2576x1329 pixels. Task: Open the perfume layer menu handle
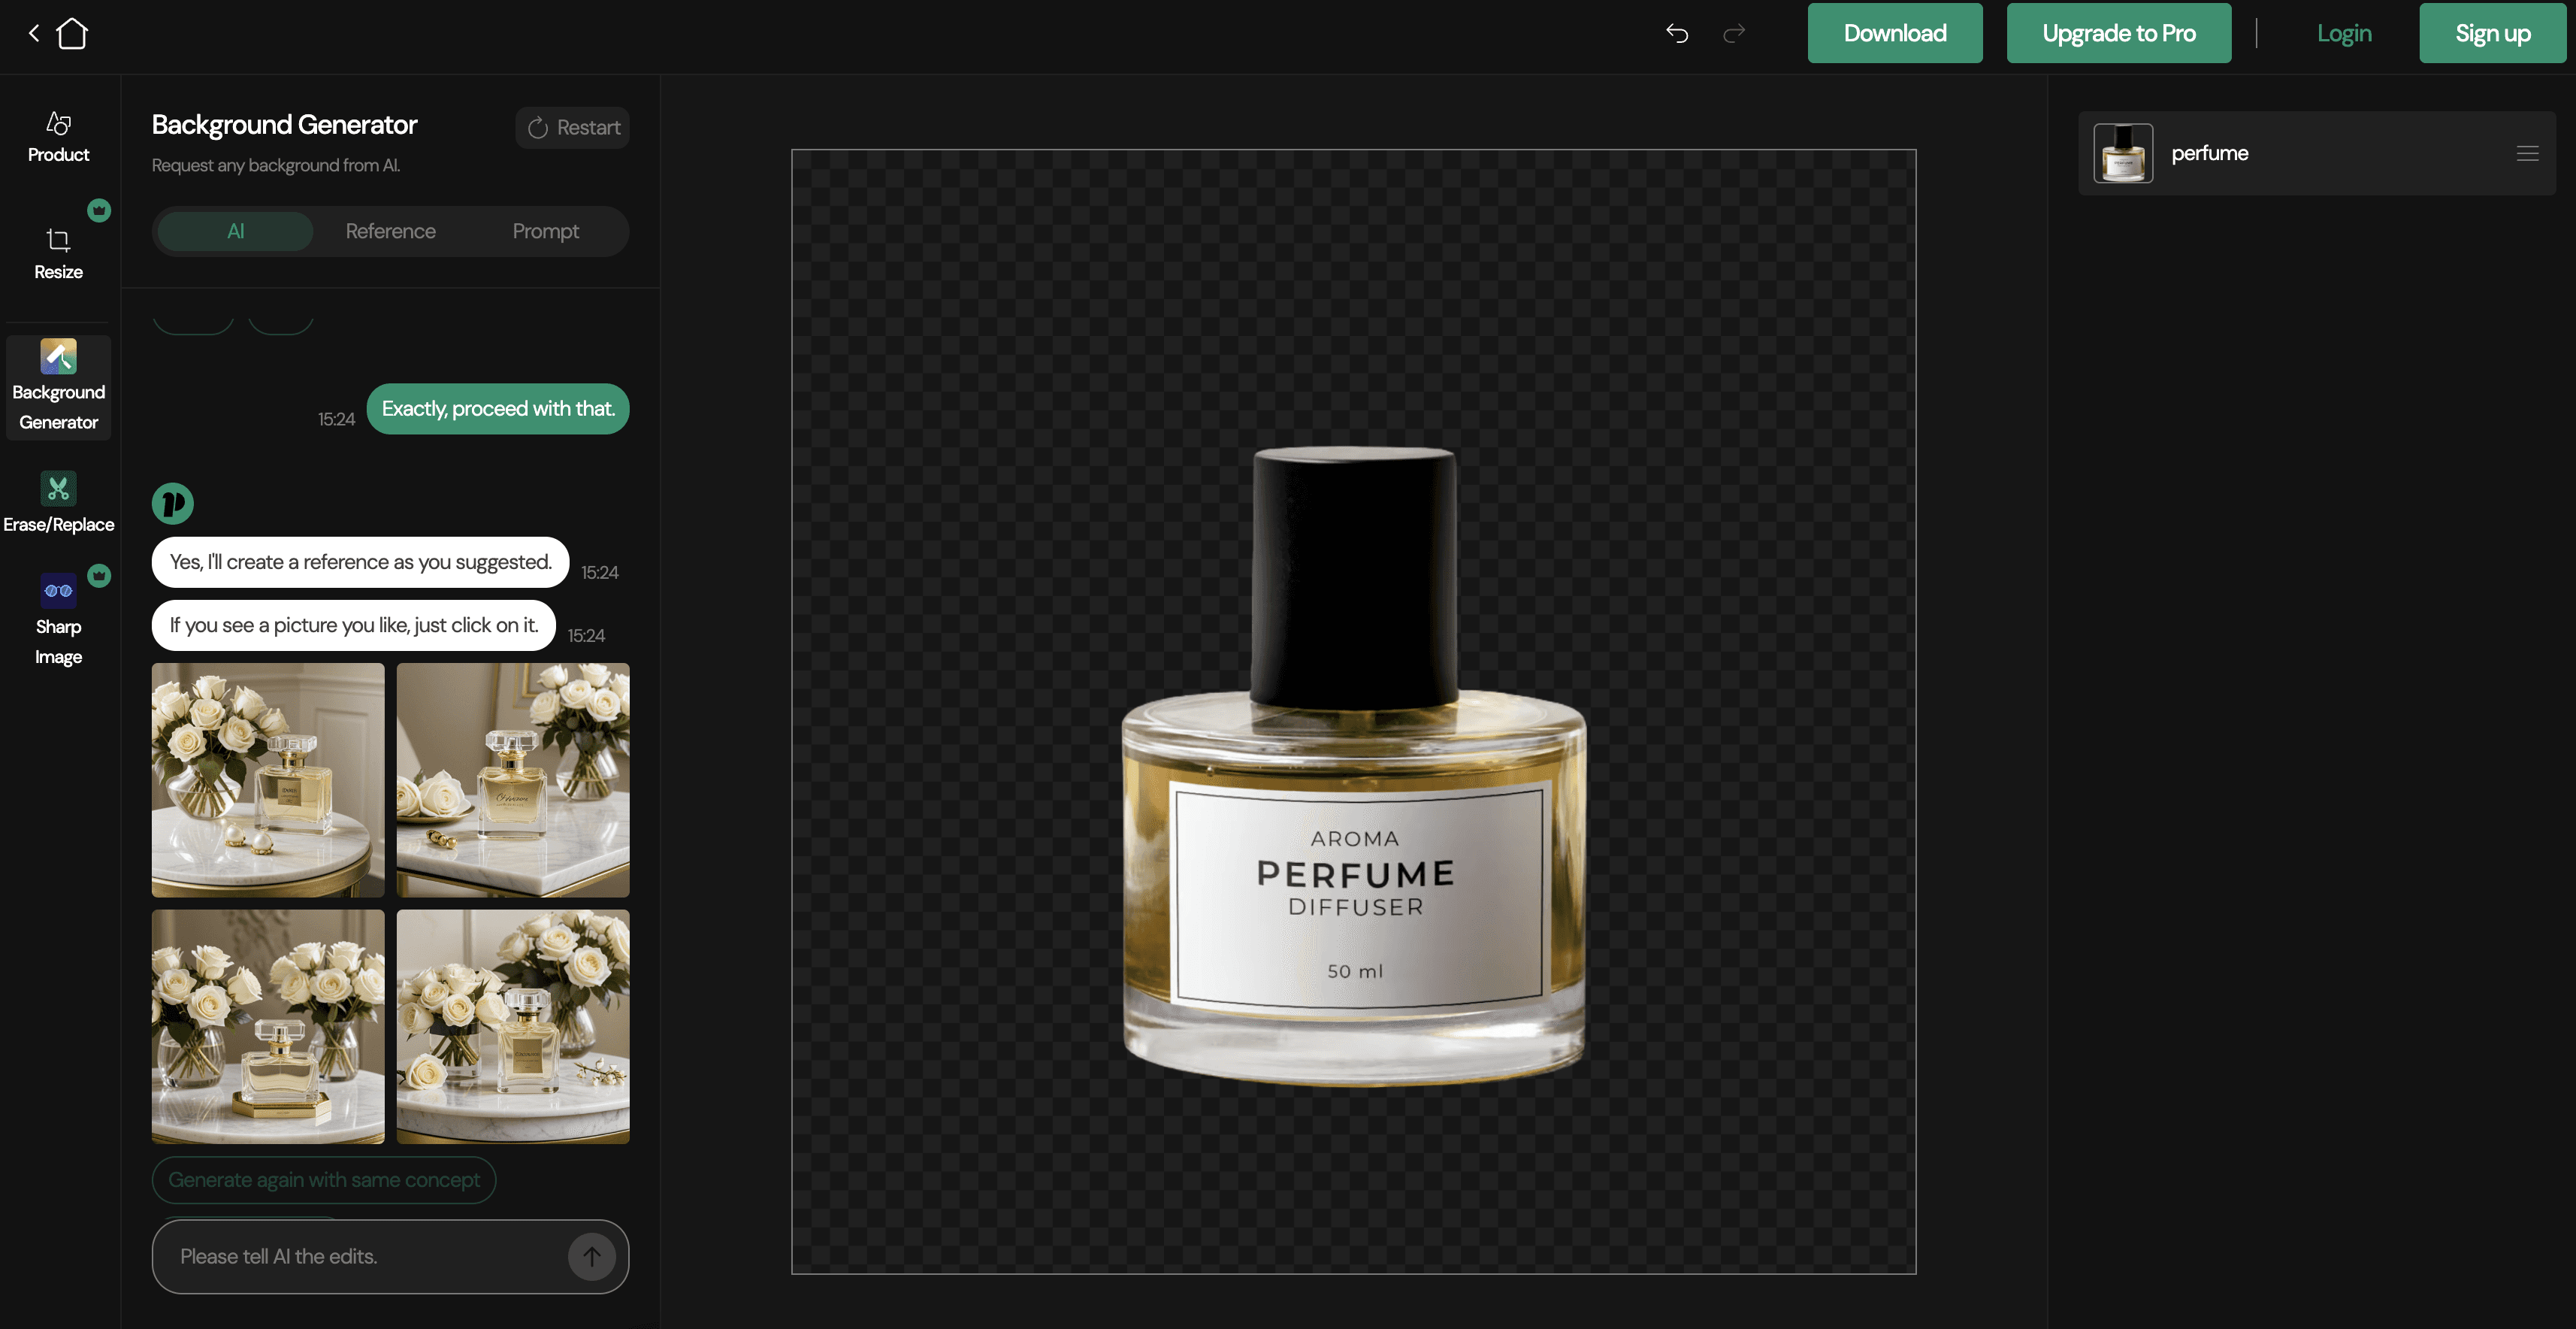coord(2527,153)
